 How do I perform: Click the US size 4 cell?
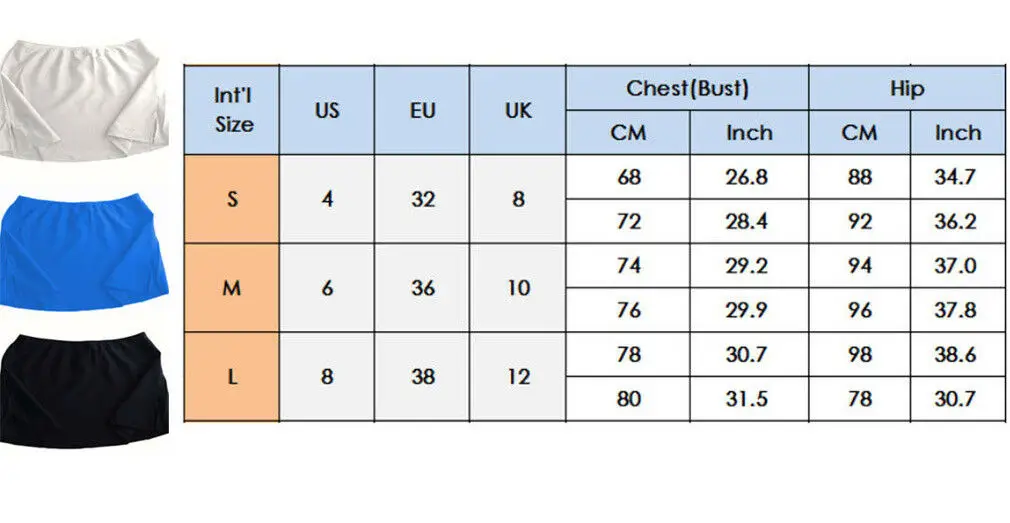point(327,198)
